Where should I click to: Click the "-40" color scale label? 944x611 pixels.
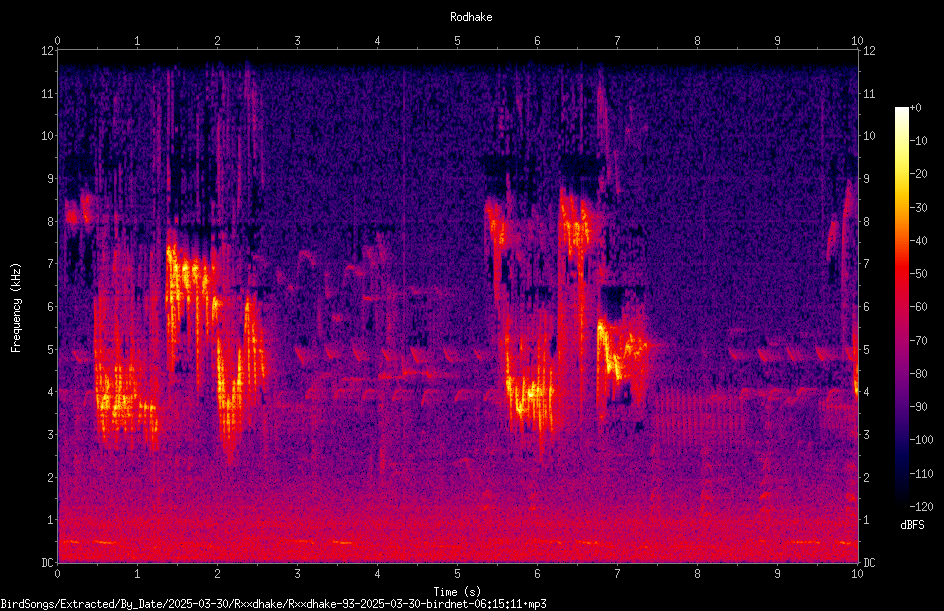918,241
